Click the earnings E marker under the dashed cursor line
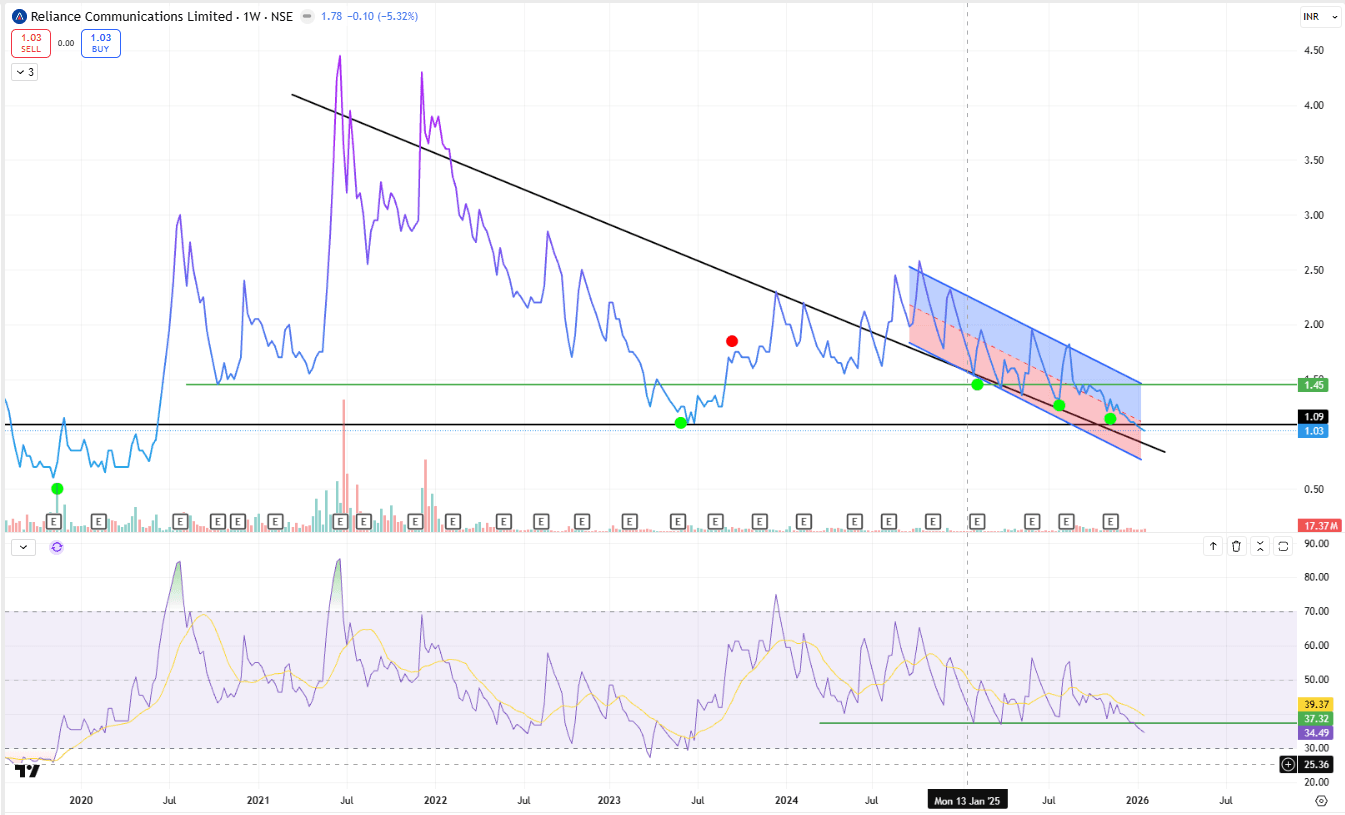The height and width of the screenshot is (815, 1345). point(977,521)
